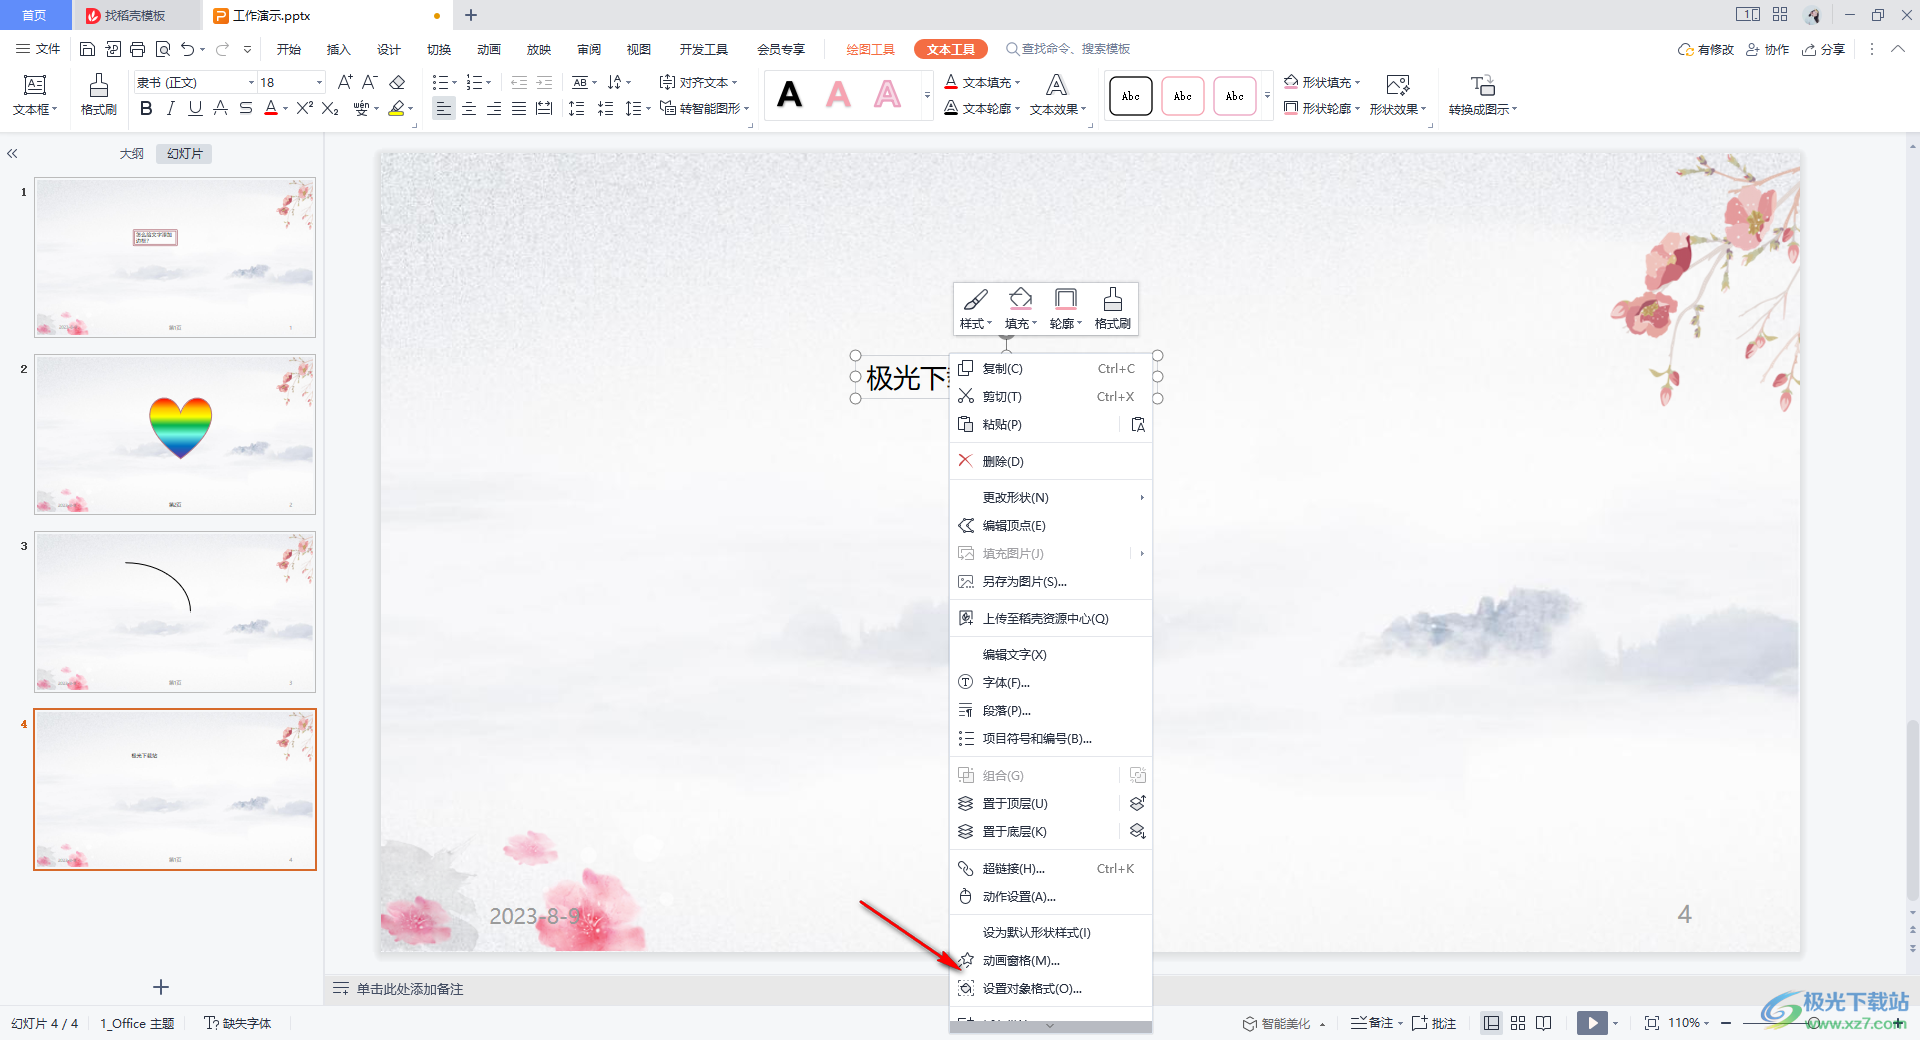Click bring forward icon beside 置于顶层

point(1137,803)
